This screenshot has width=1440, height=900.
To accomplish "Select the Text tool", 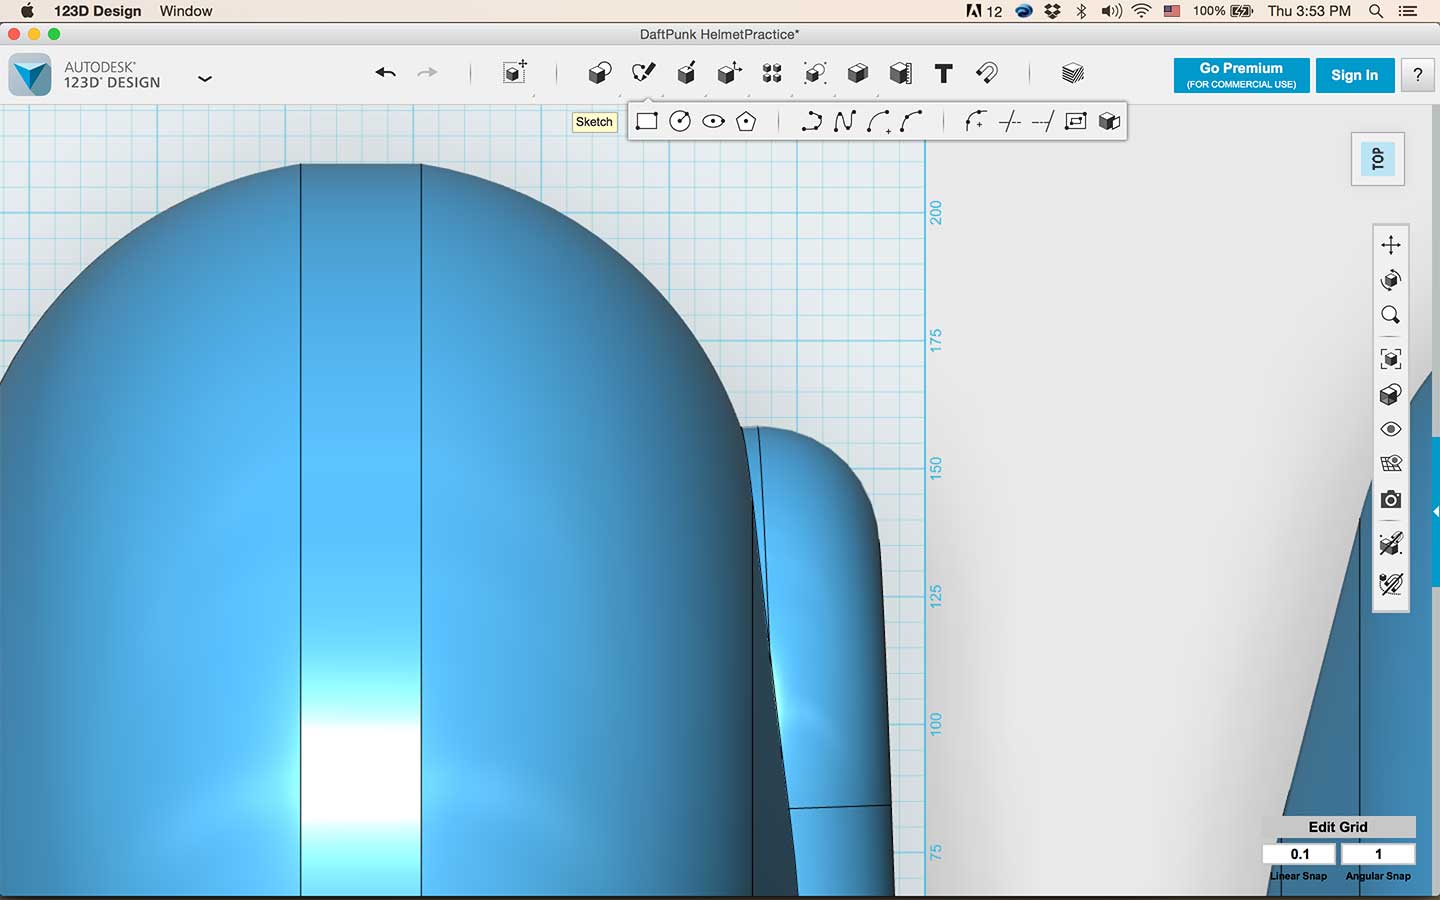I will [x=943, y=73].
